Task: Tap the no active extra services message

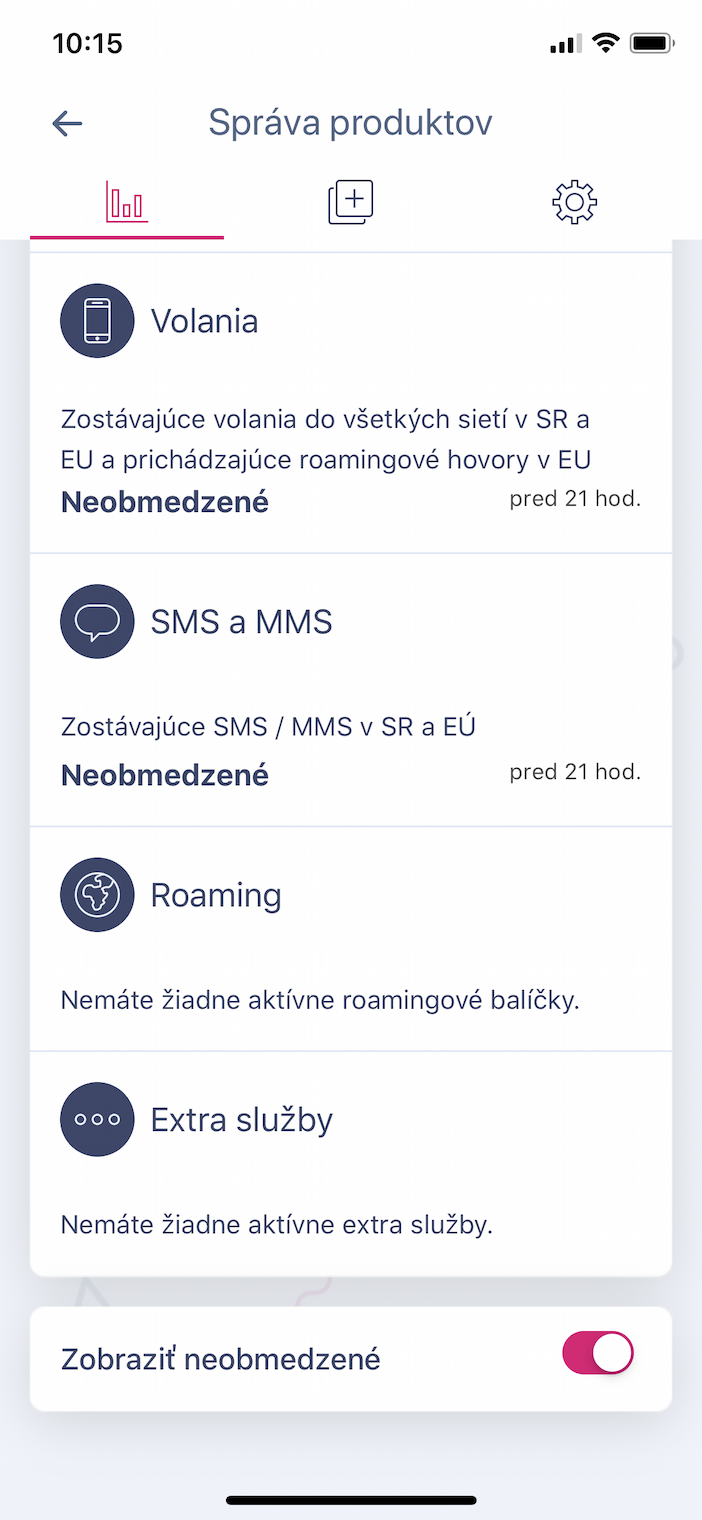Action: [277, 1224]
